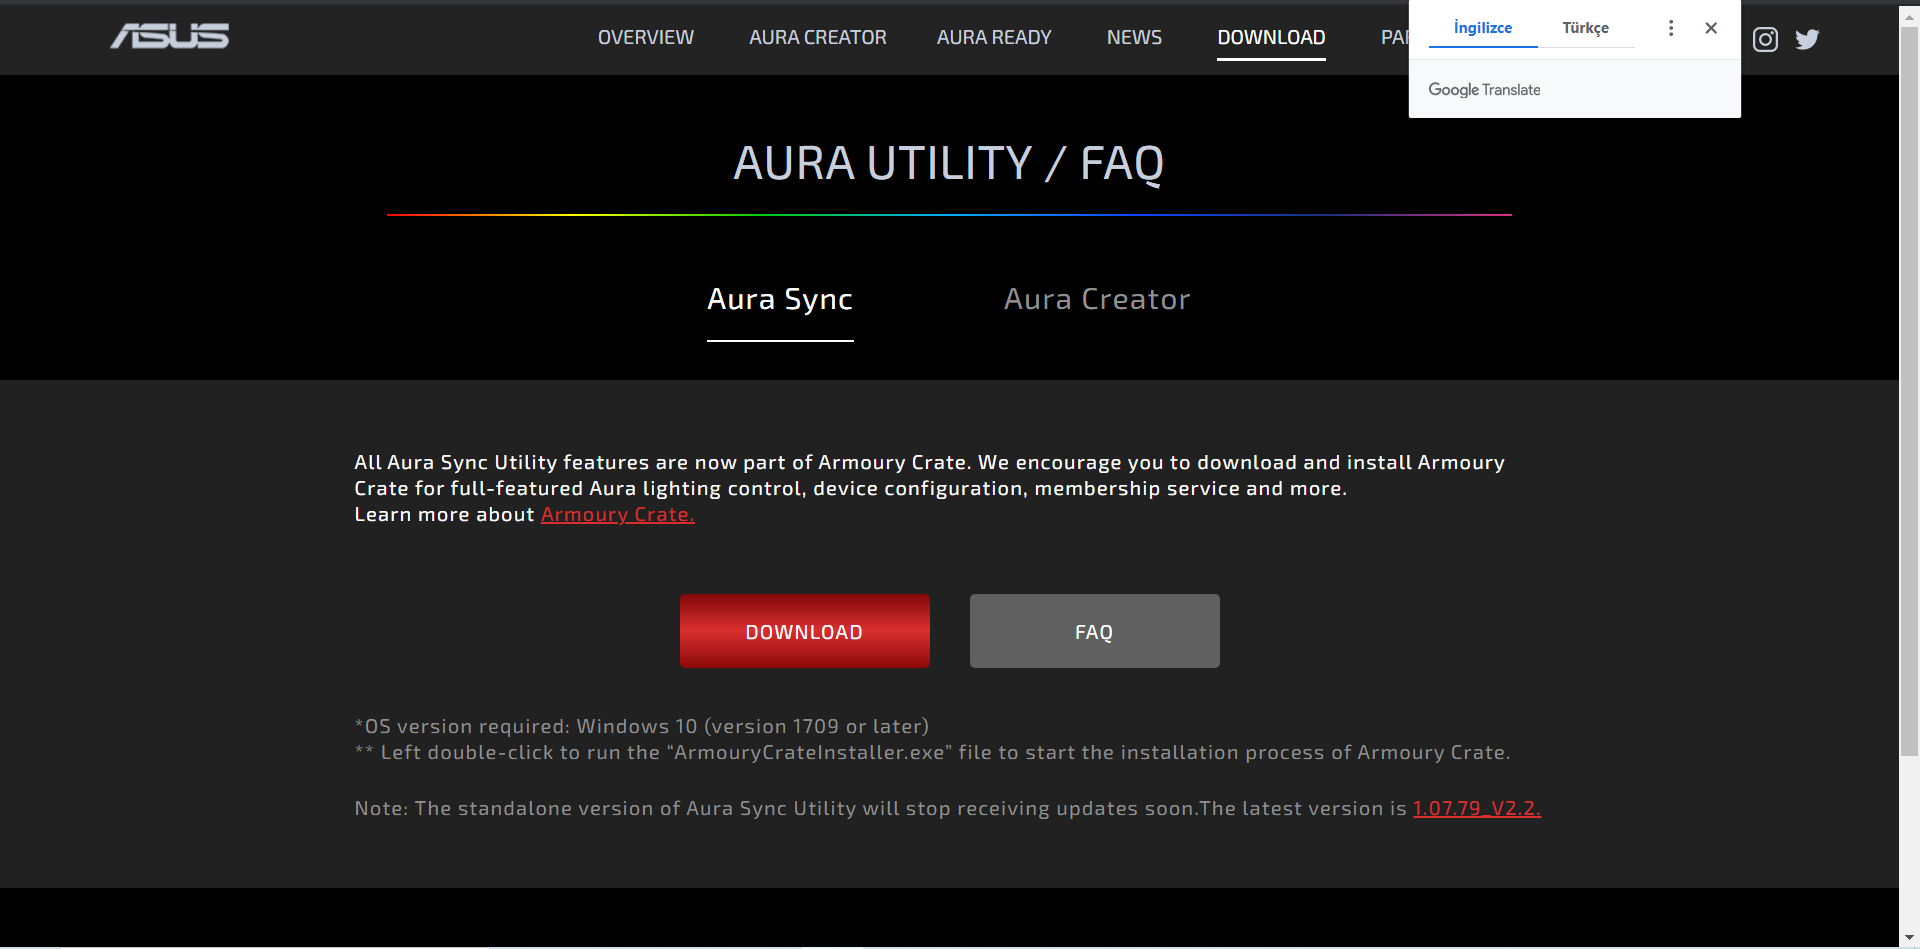Open the AURA READY nav item
Image resolution: width=1920 pixels, height=949 pixels.
point(994,37)
